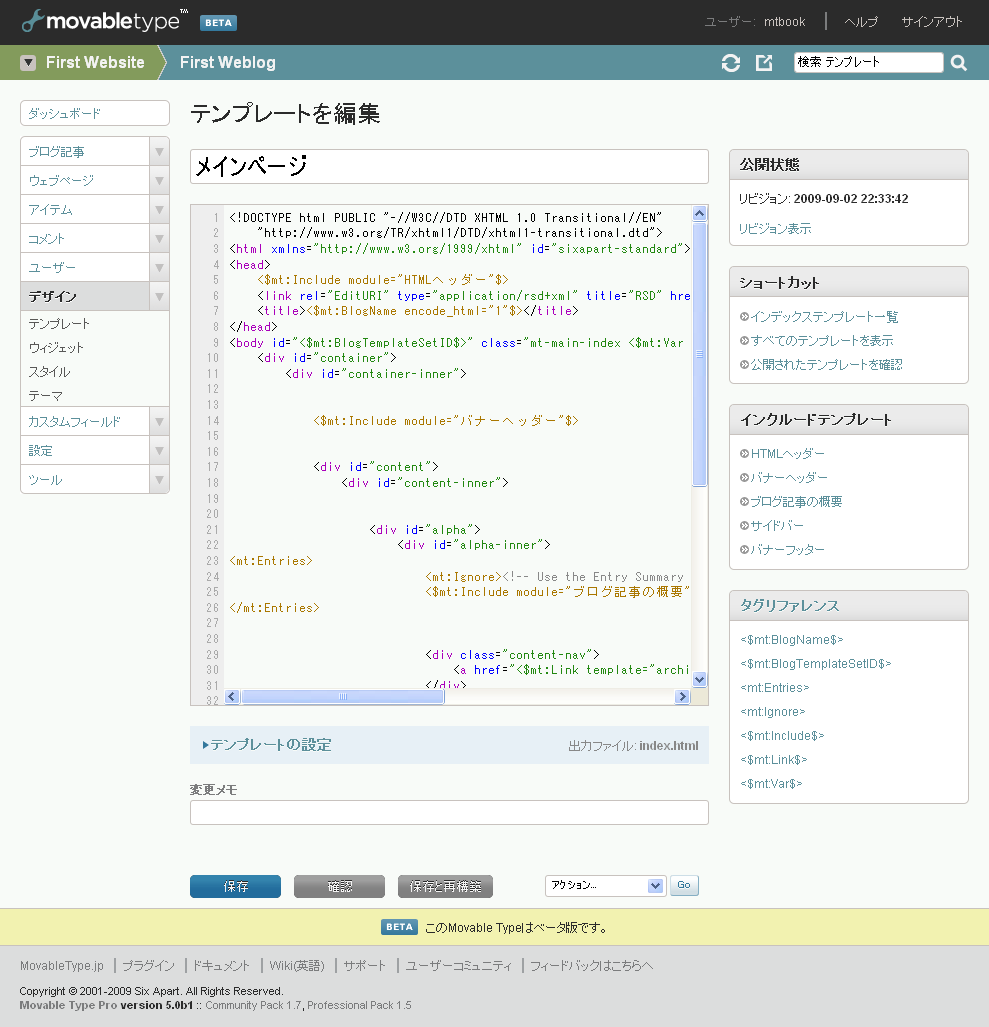This screenshot has width=989, height=1027.
Task: Go to the First Weblog breadcrumb
Action: point(227,63)
